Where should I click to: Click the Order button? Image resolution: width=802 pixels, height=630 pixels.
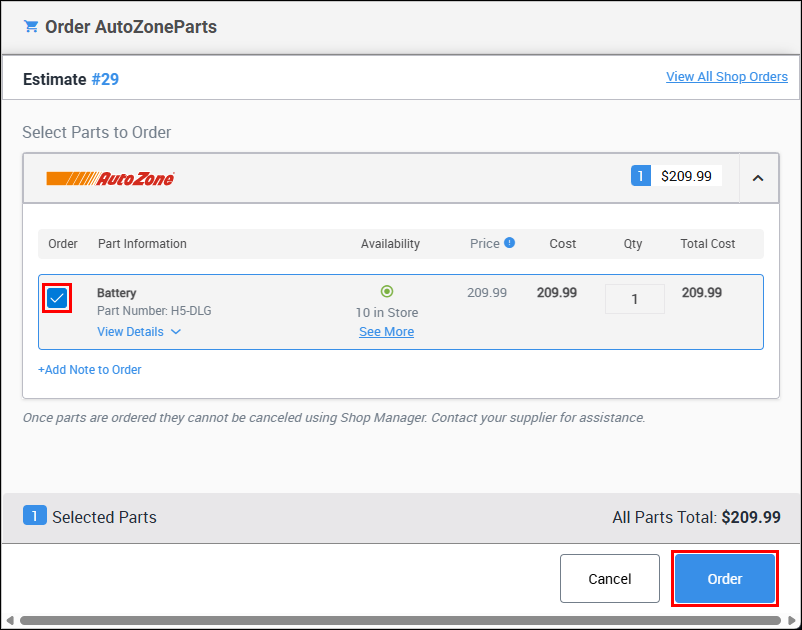[x=725, y=579]
